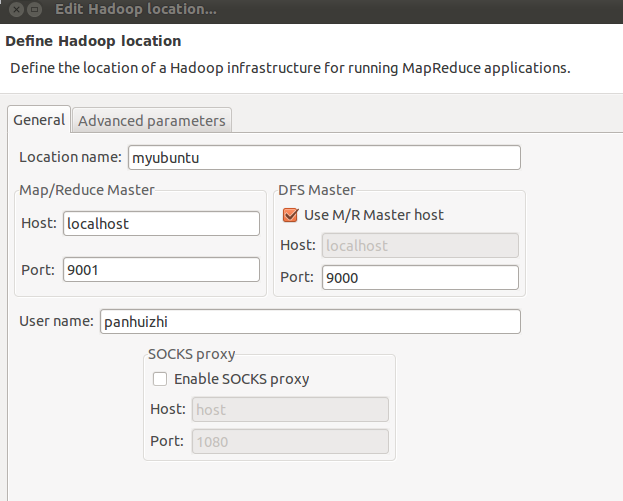Click the Location name field containing myubuntu

324,158
